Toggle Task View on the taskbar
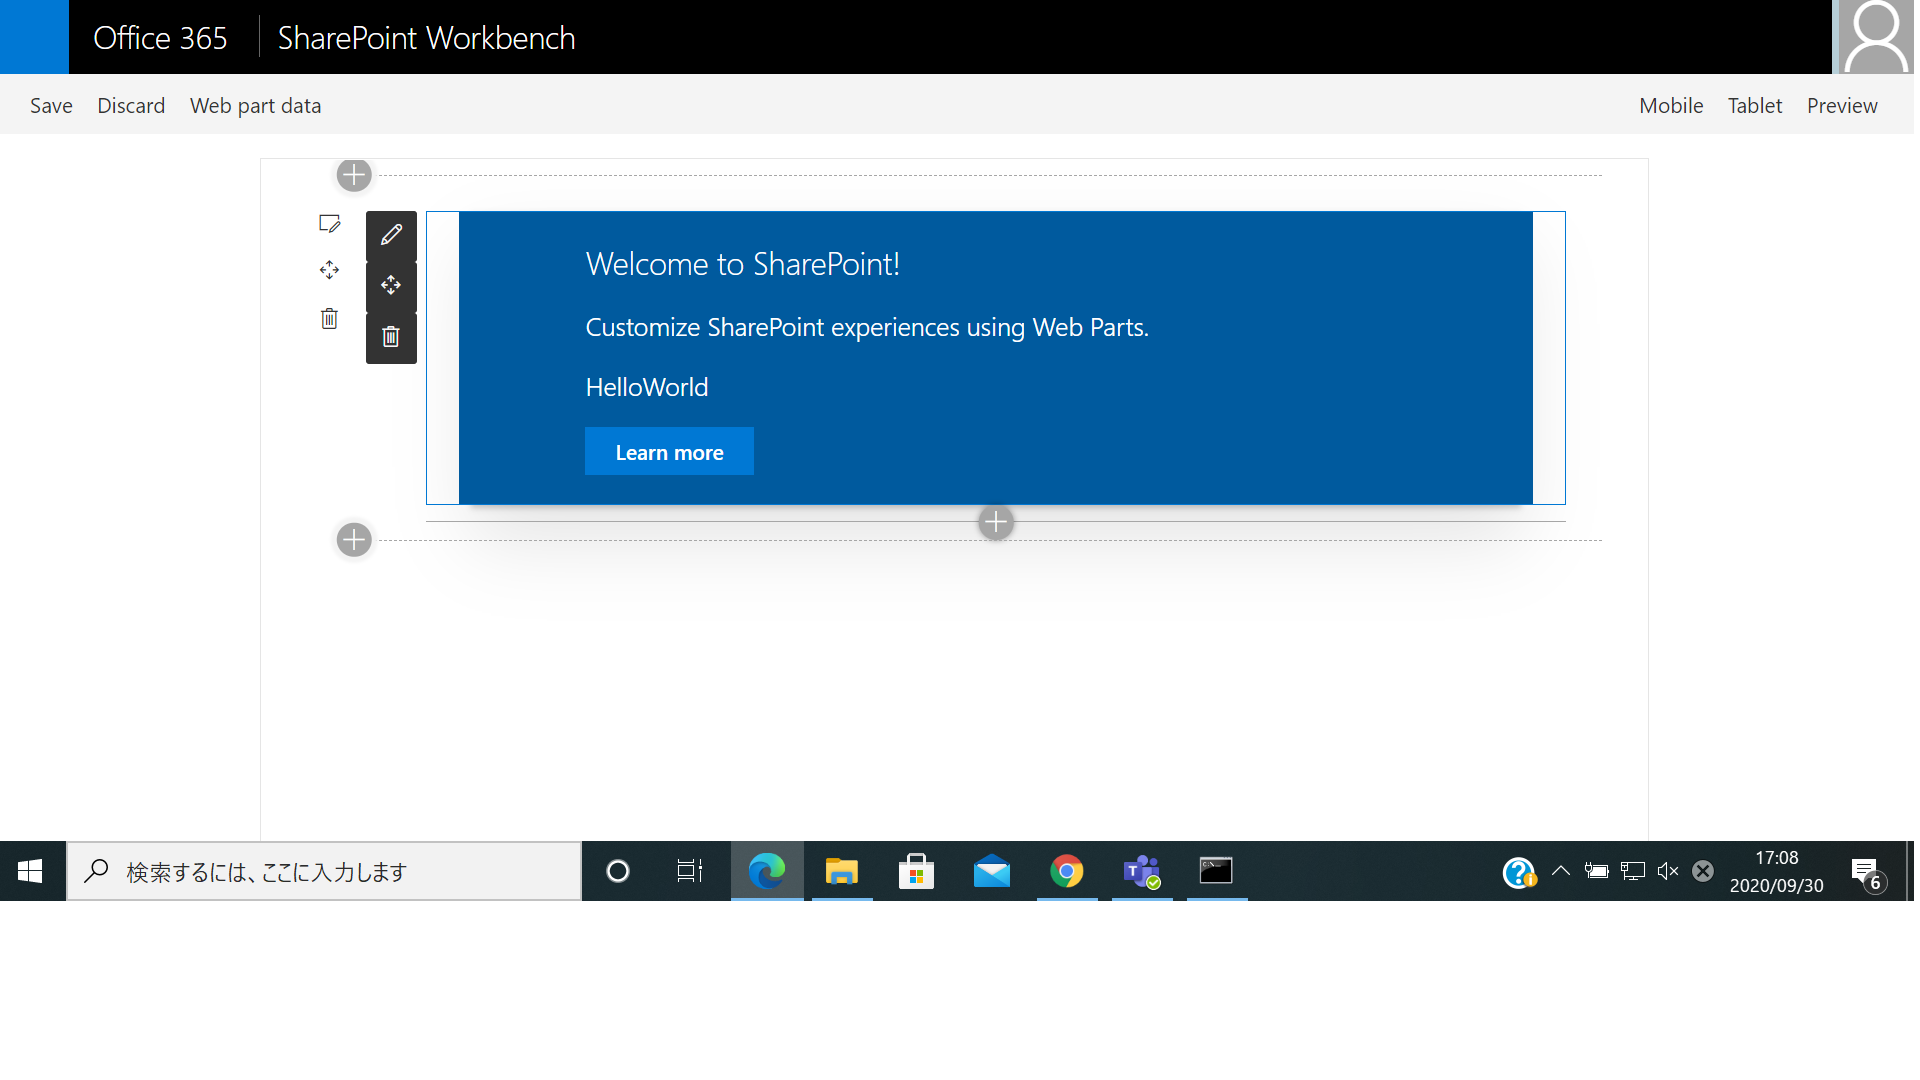The height and width of the screenshot is (1080, 1920). 688,871
